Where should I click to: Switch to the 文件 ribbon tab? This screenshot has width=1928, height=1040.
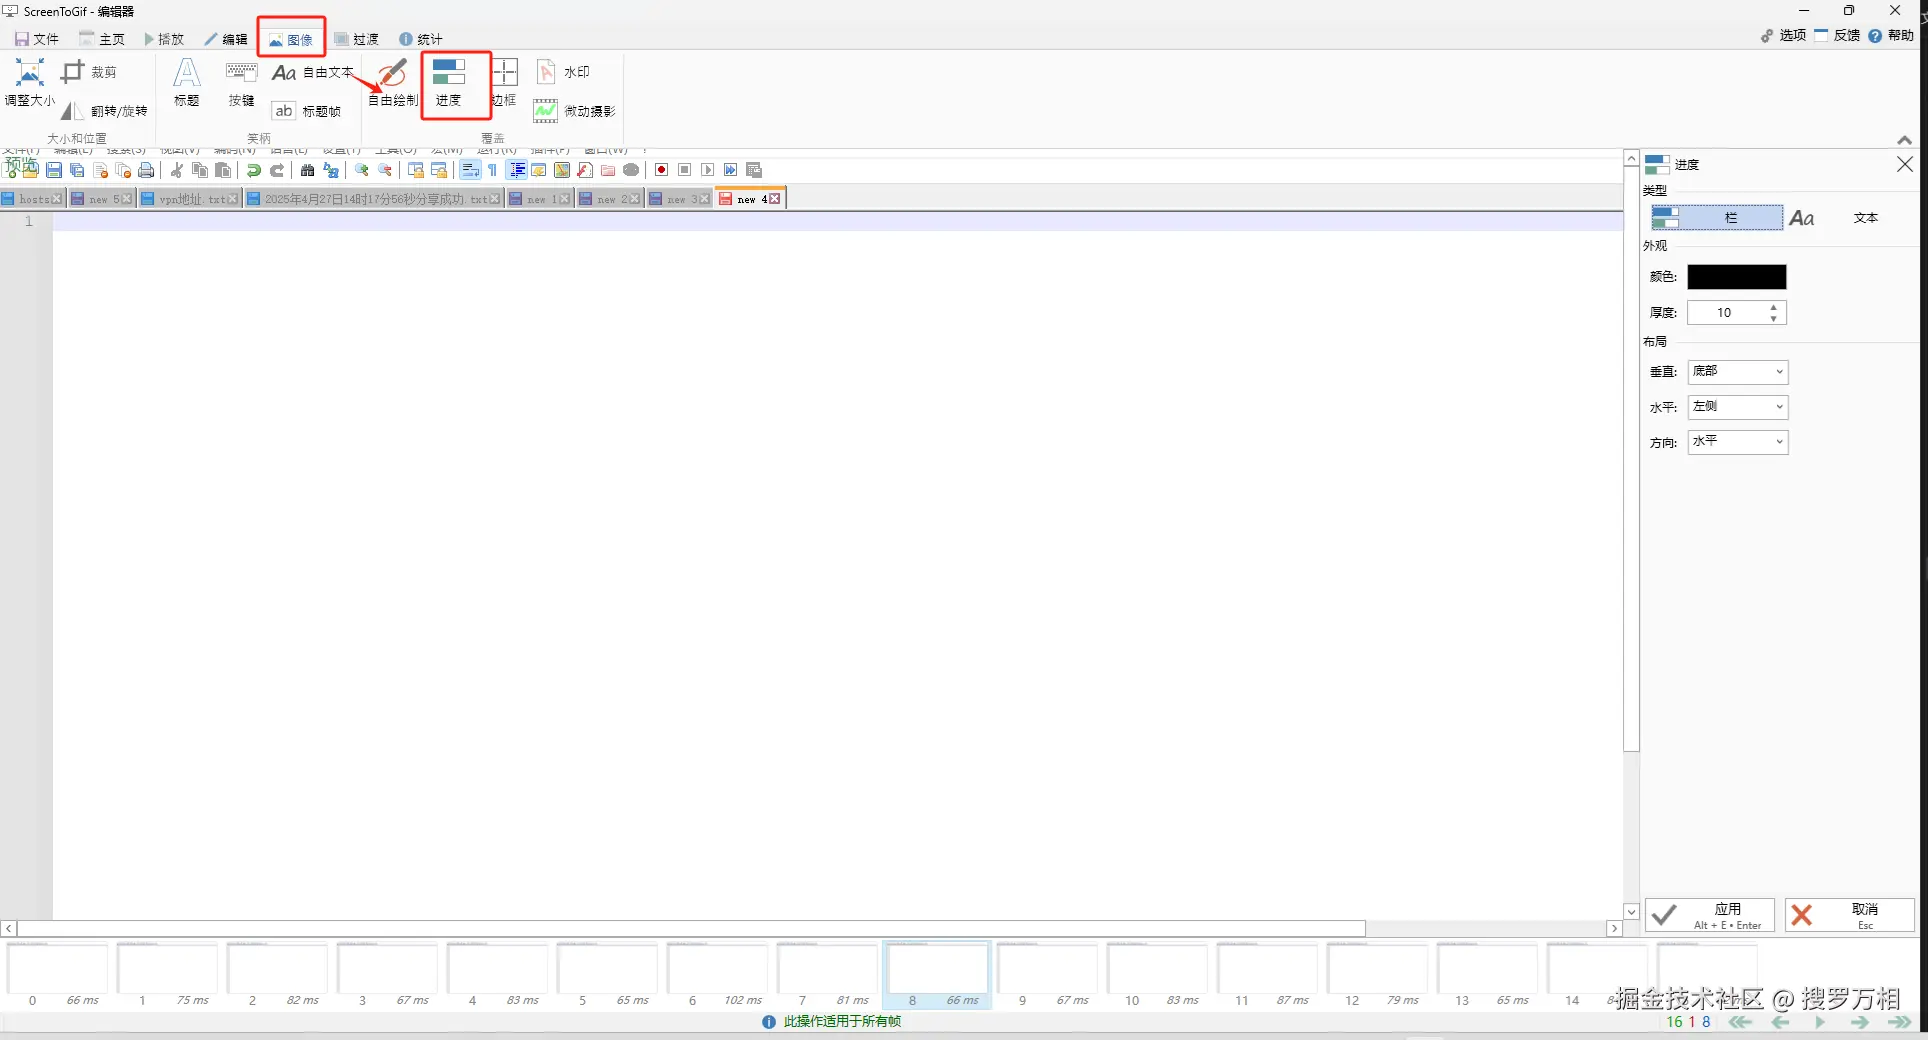[x=37, y=39]
